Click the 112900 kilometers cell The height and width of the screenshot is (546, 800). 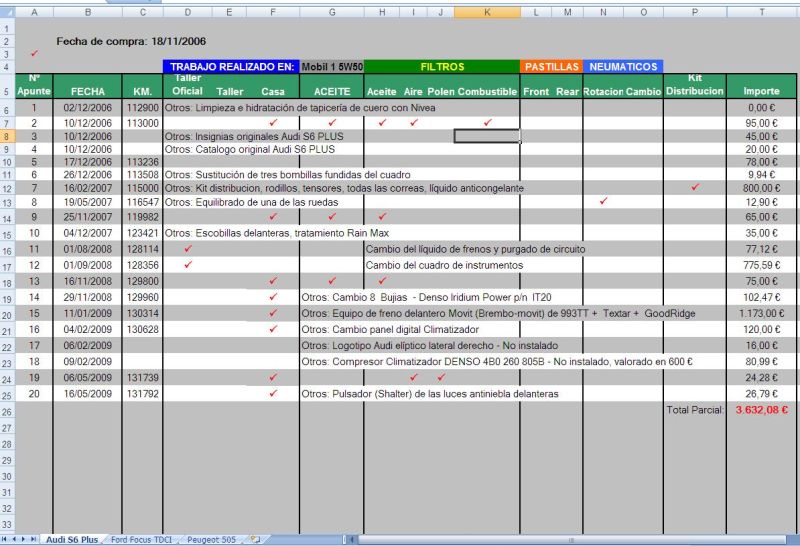(x=142, y=108)
